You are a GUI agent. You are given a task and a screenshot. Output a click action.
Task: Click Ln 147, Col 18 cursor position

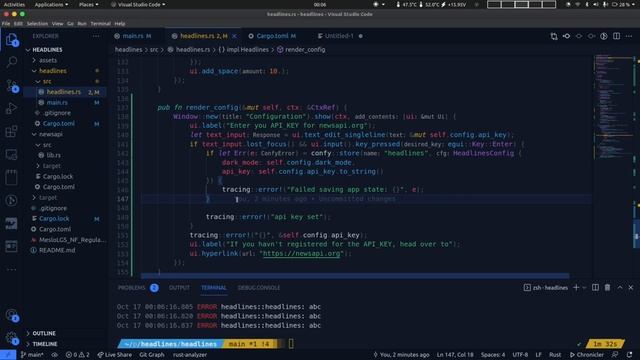coord(455,355)
